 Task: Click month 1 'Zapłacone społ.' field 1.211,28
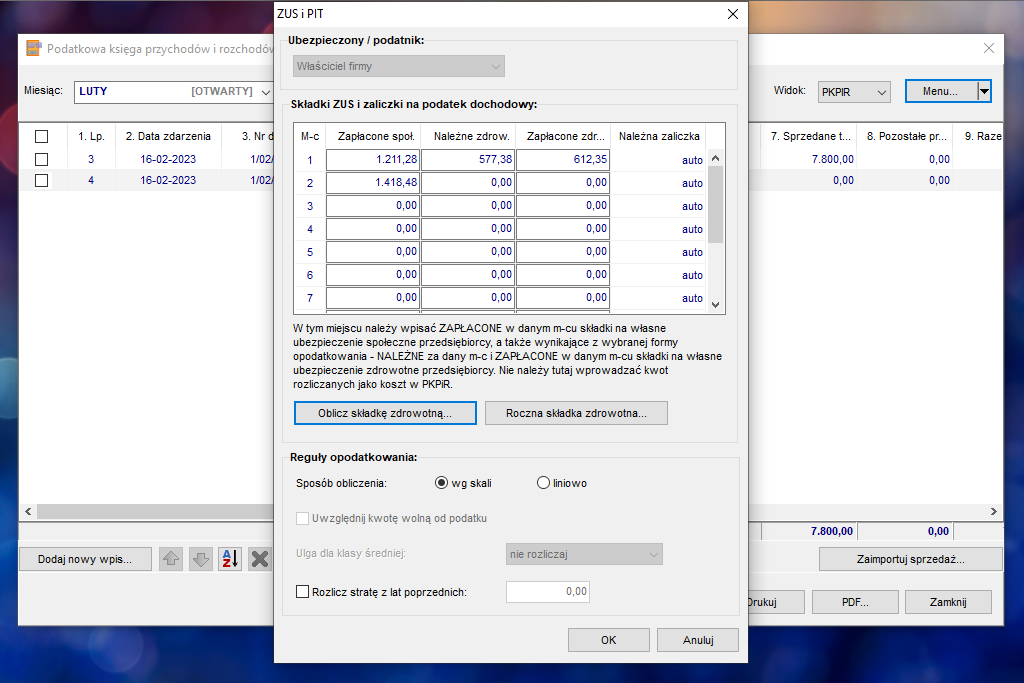click(373, 159)
